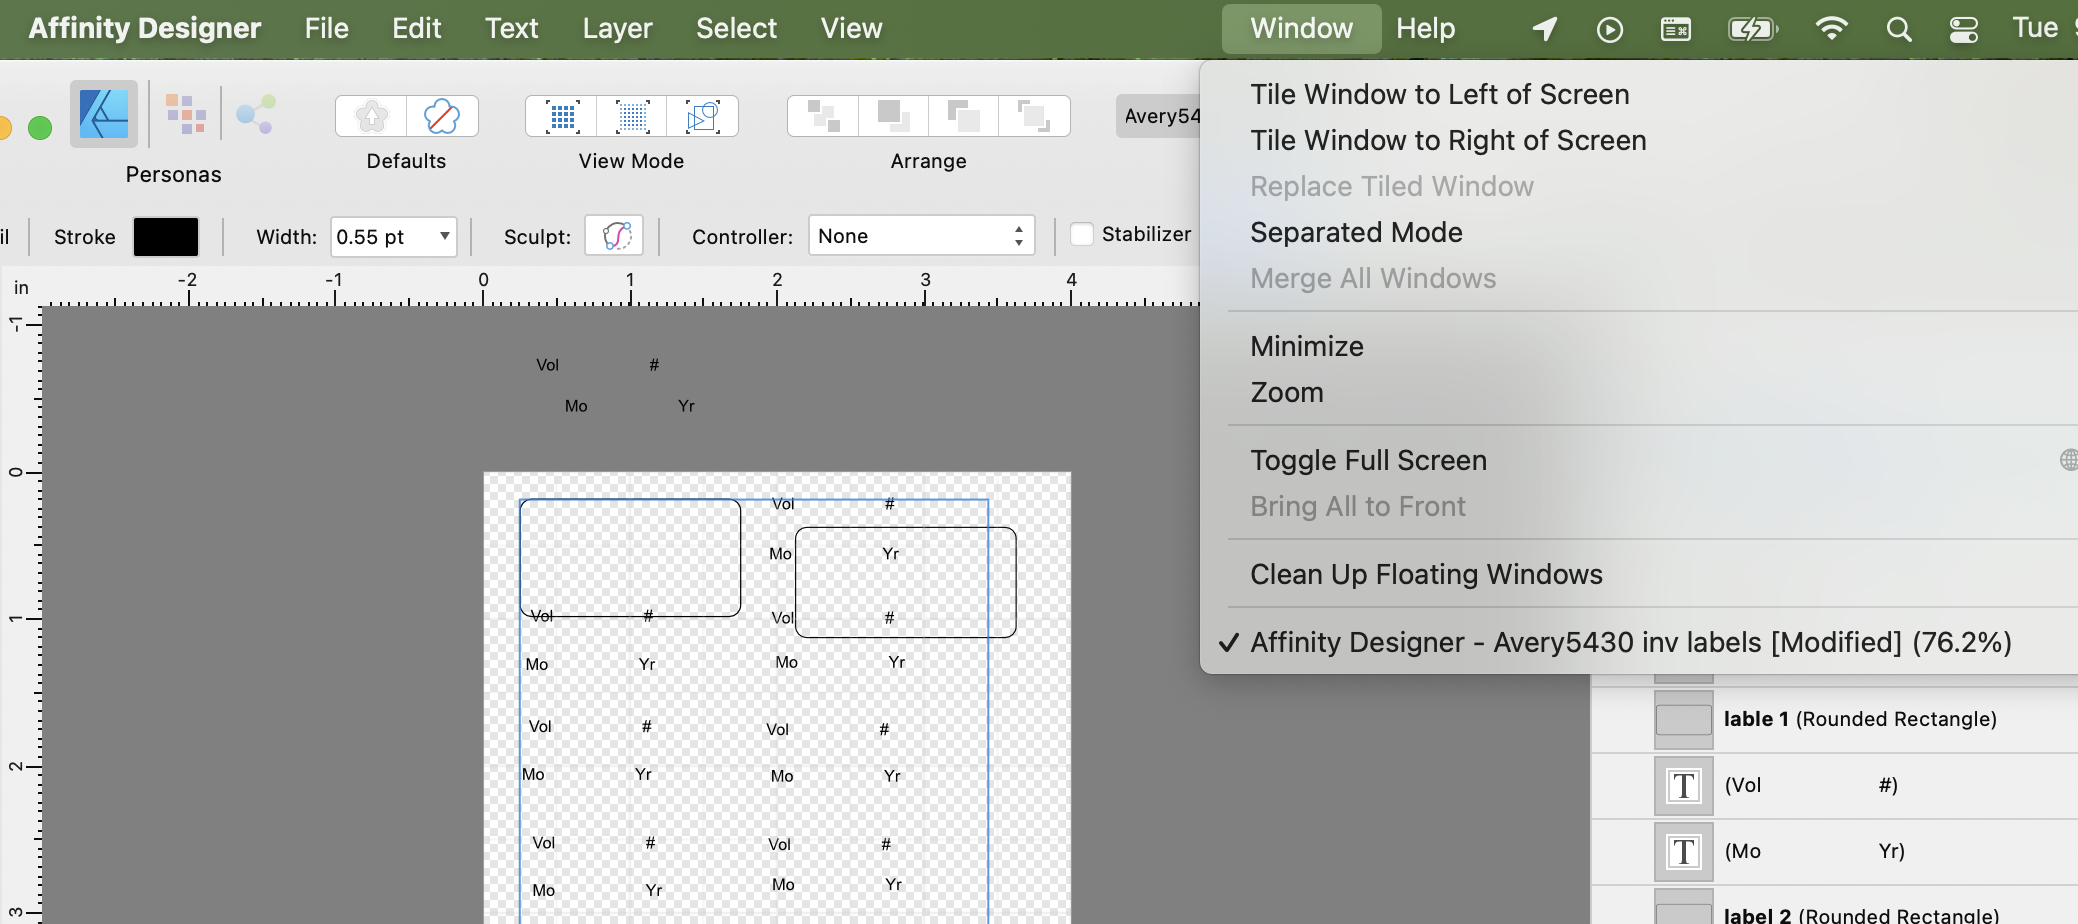The image size is (2078, 924).
Task: Select the Vector View Mode icon
Action: coord(560,115)
